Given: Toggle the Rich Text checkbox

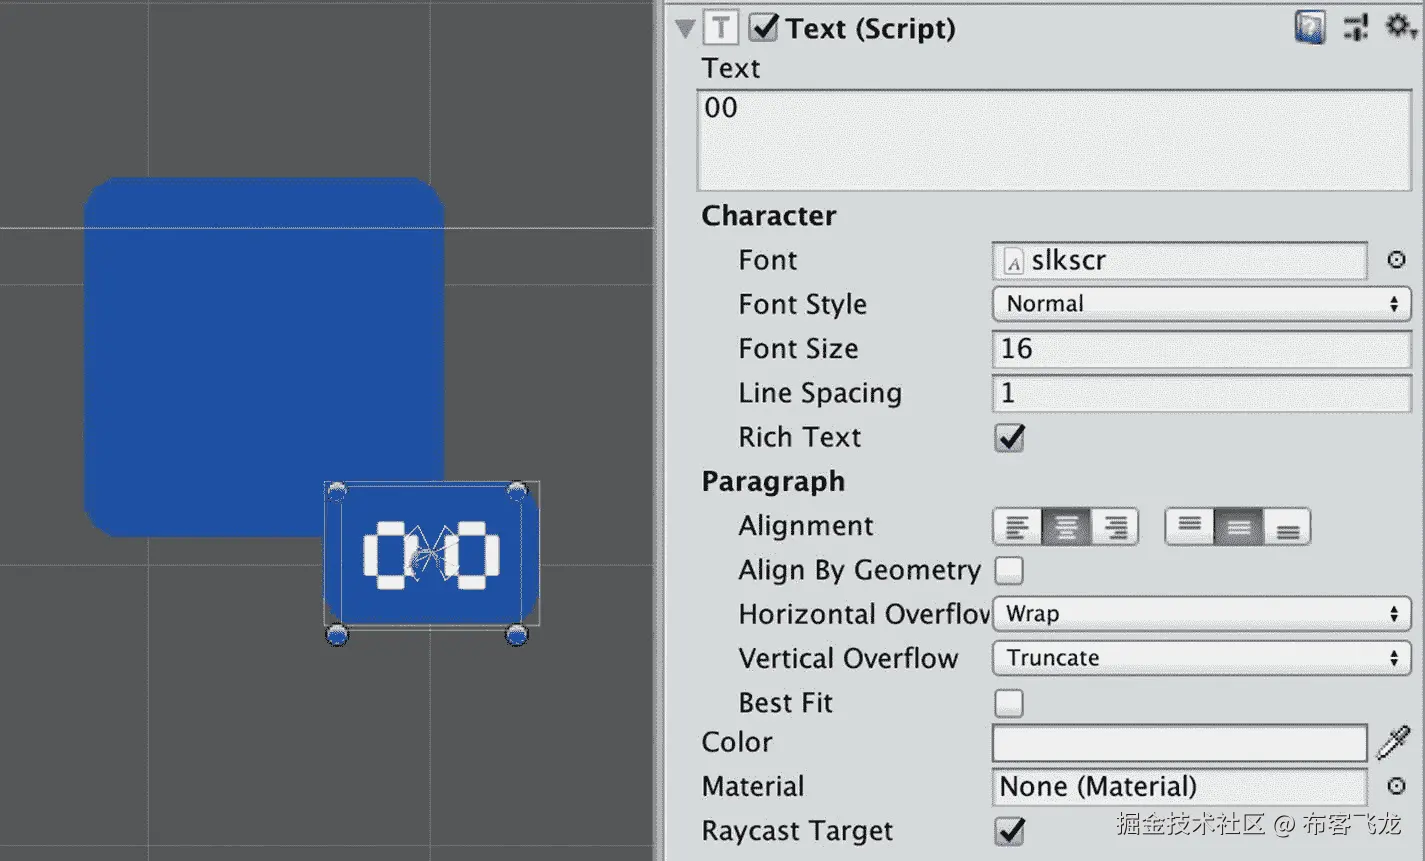Looking at the screenshot, I should tap(1010, 437).
